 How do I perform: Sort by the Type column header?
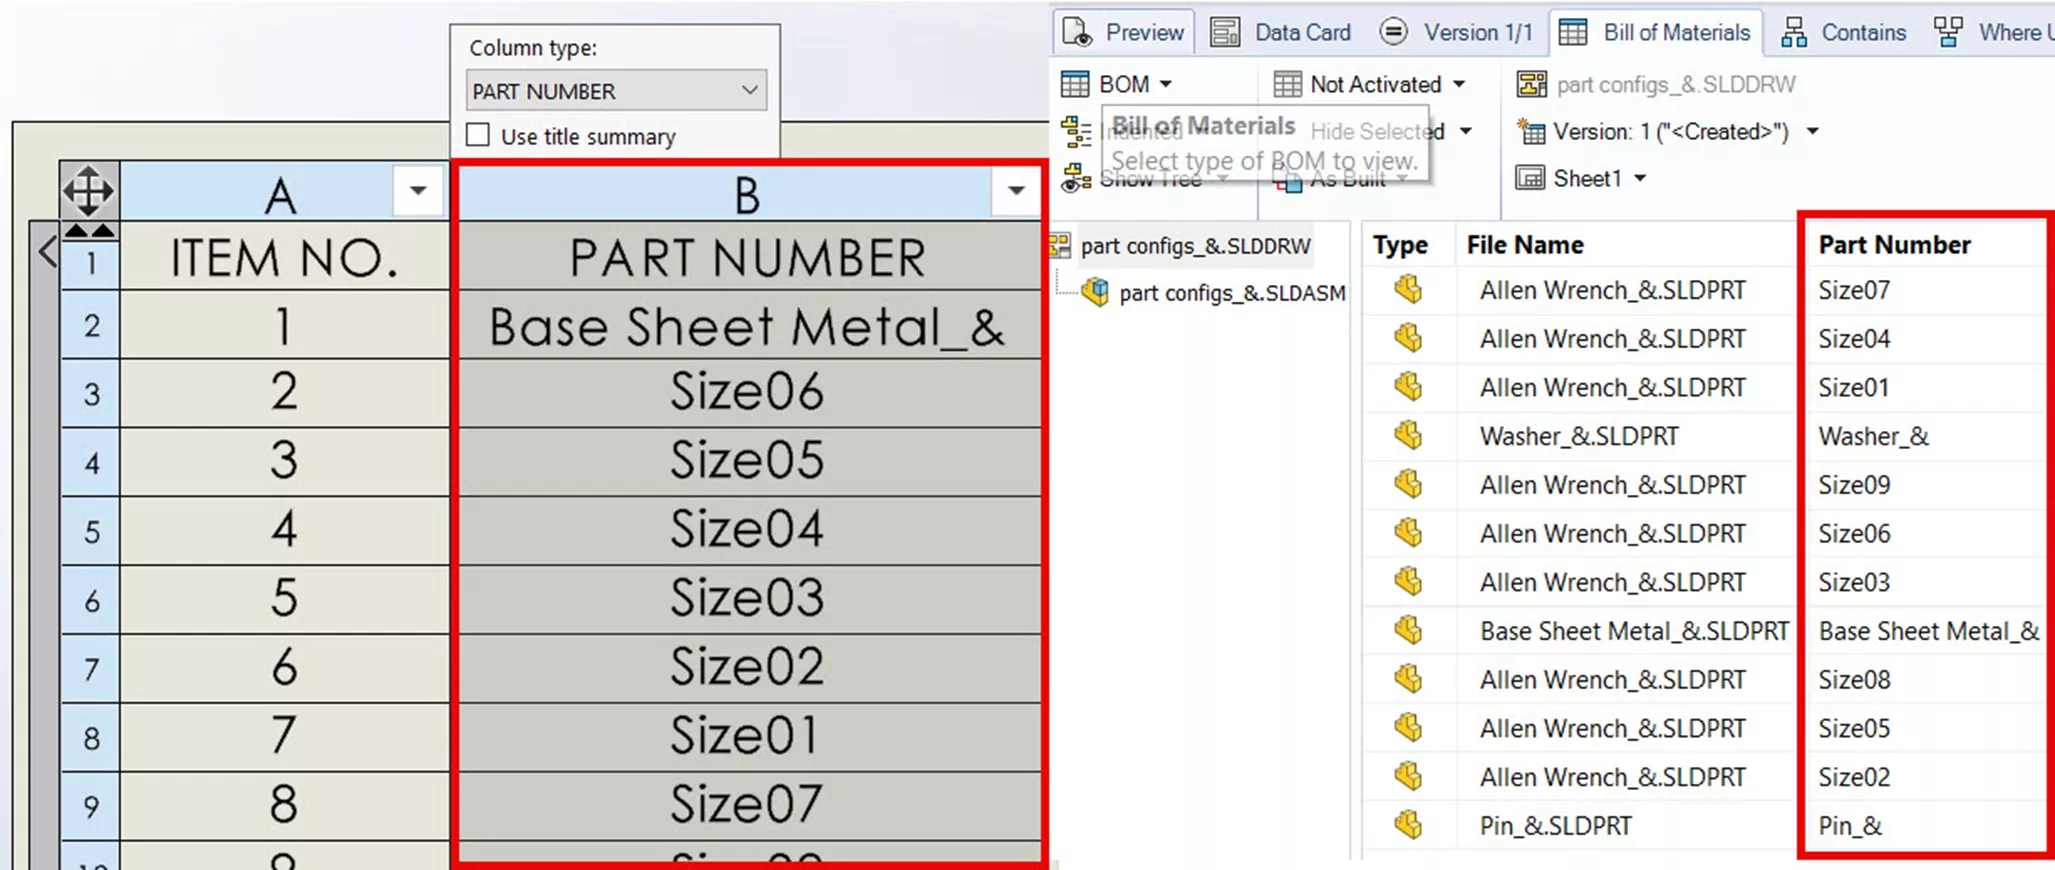pyautogui.click(x=1399, y=245)
